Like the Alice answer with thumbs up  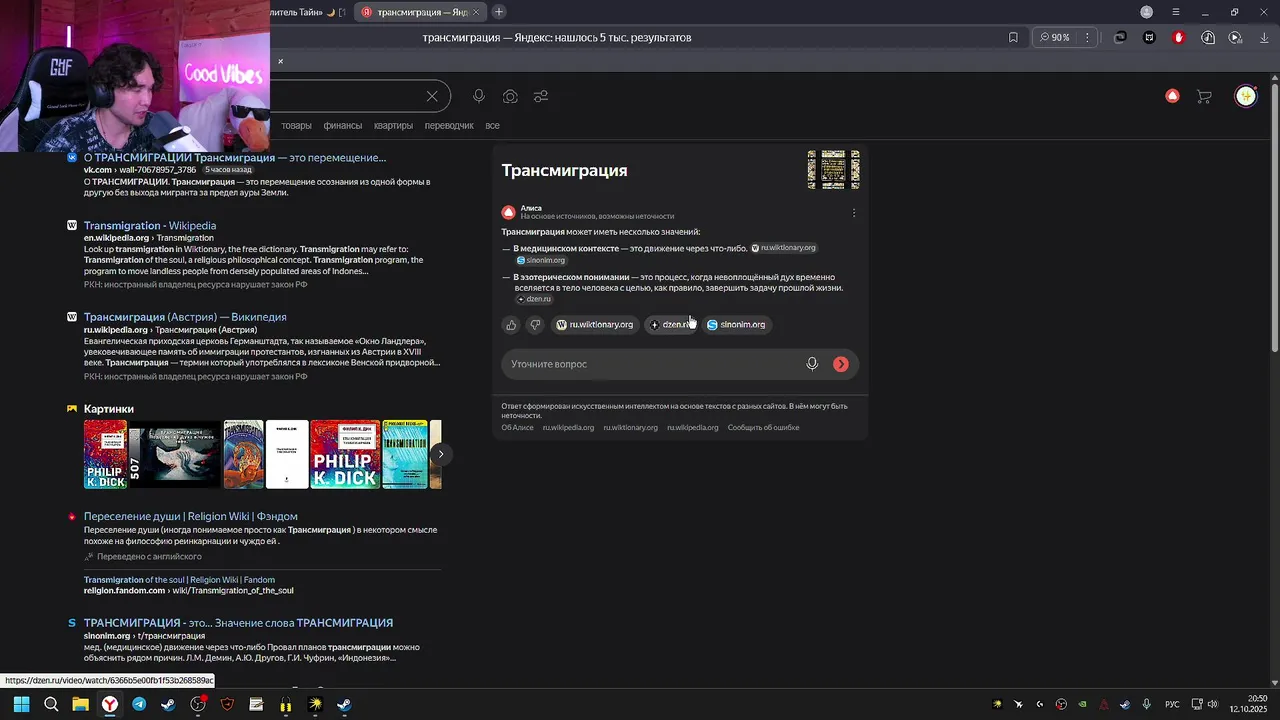[511, 324]
